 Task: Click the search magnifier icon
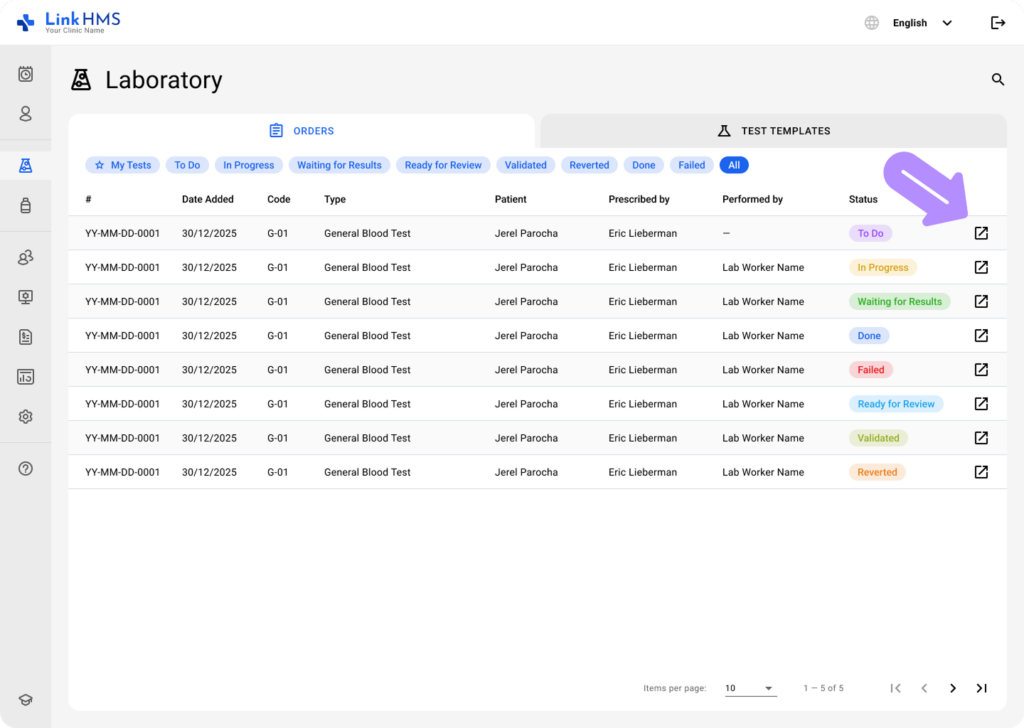(997, 80)
